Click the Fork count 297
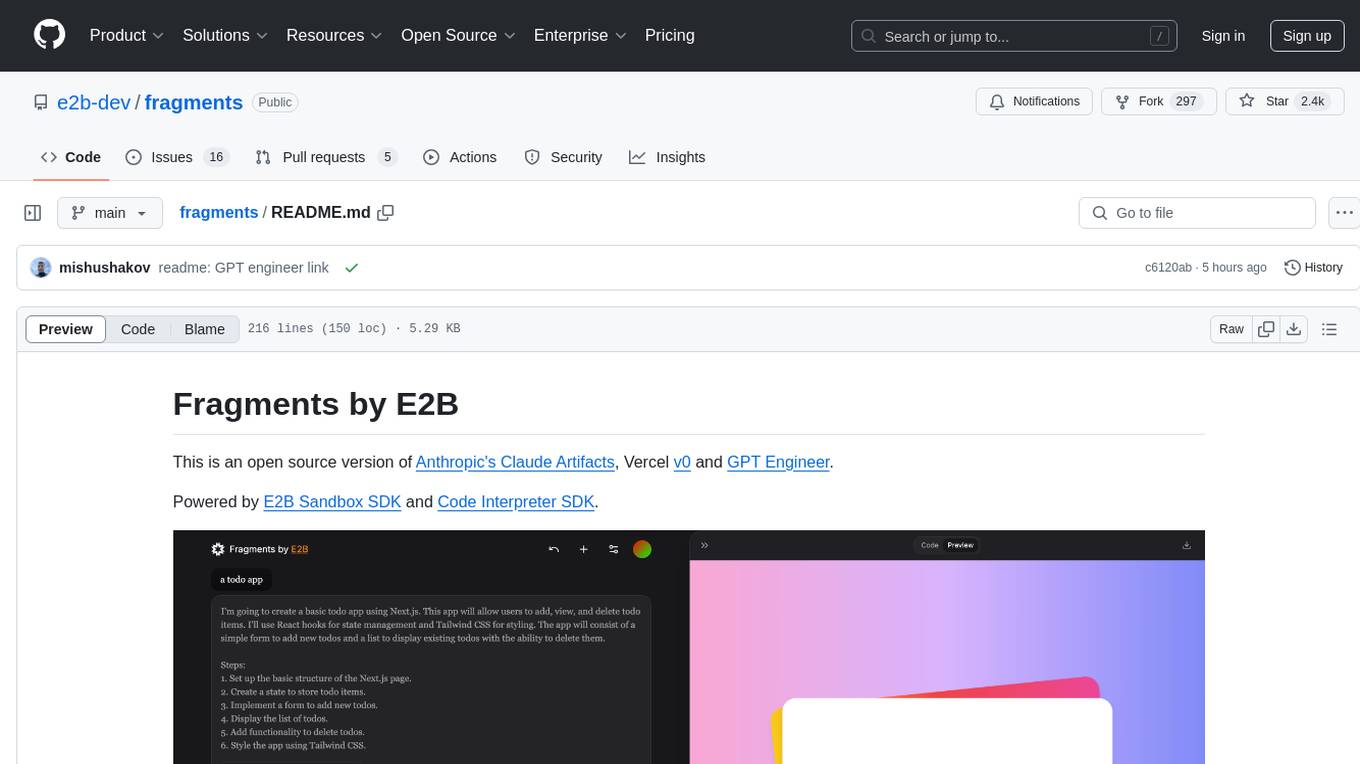 [x=1186, y=102]
